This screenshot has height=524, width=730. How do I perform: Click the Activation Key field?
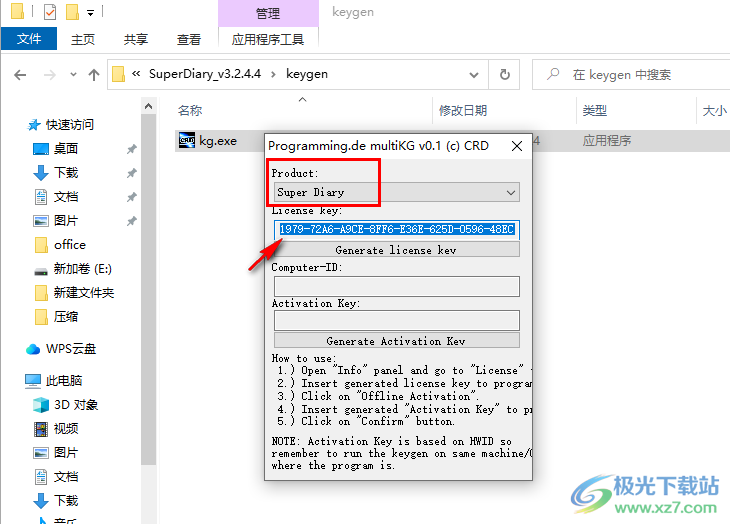[397, 320]
